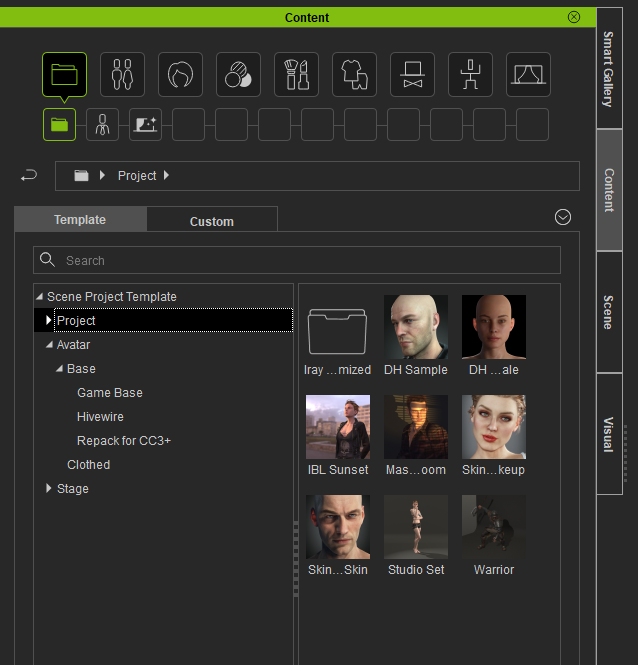
Task: Select the Project folder category icon
Action: pyautogui.click(x=64, y=75)
